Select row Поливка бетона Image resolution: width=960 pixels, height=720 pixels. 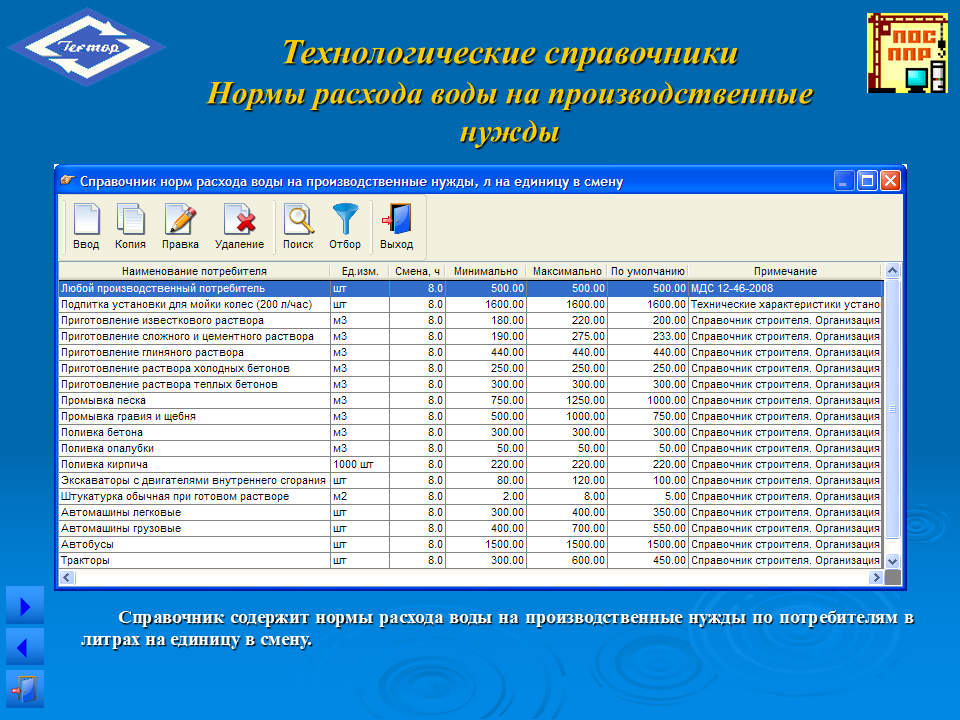[x=470, y=432]
